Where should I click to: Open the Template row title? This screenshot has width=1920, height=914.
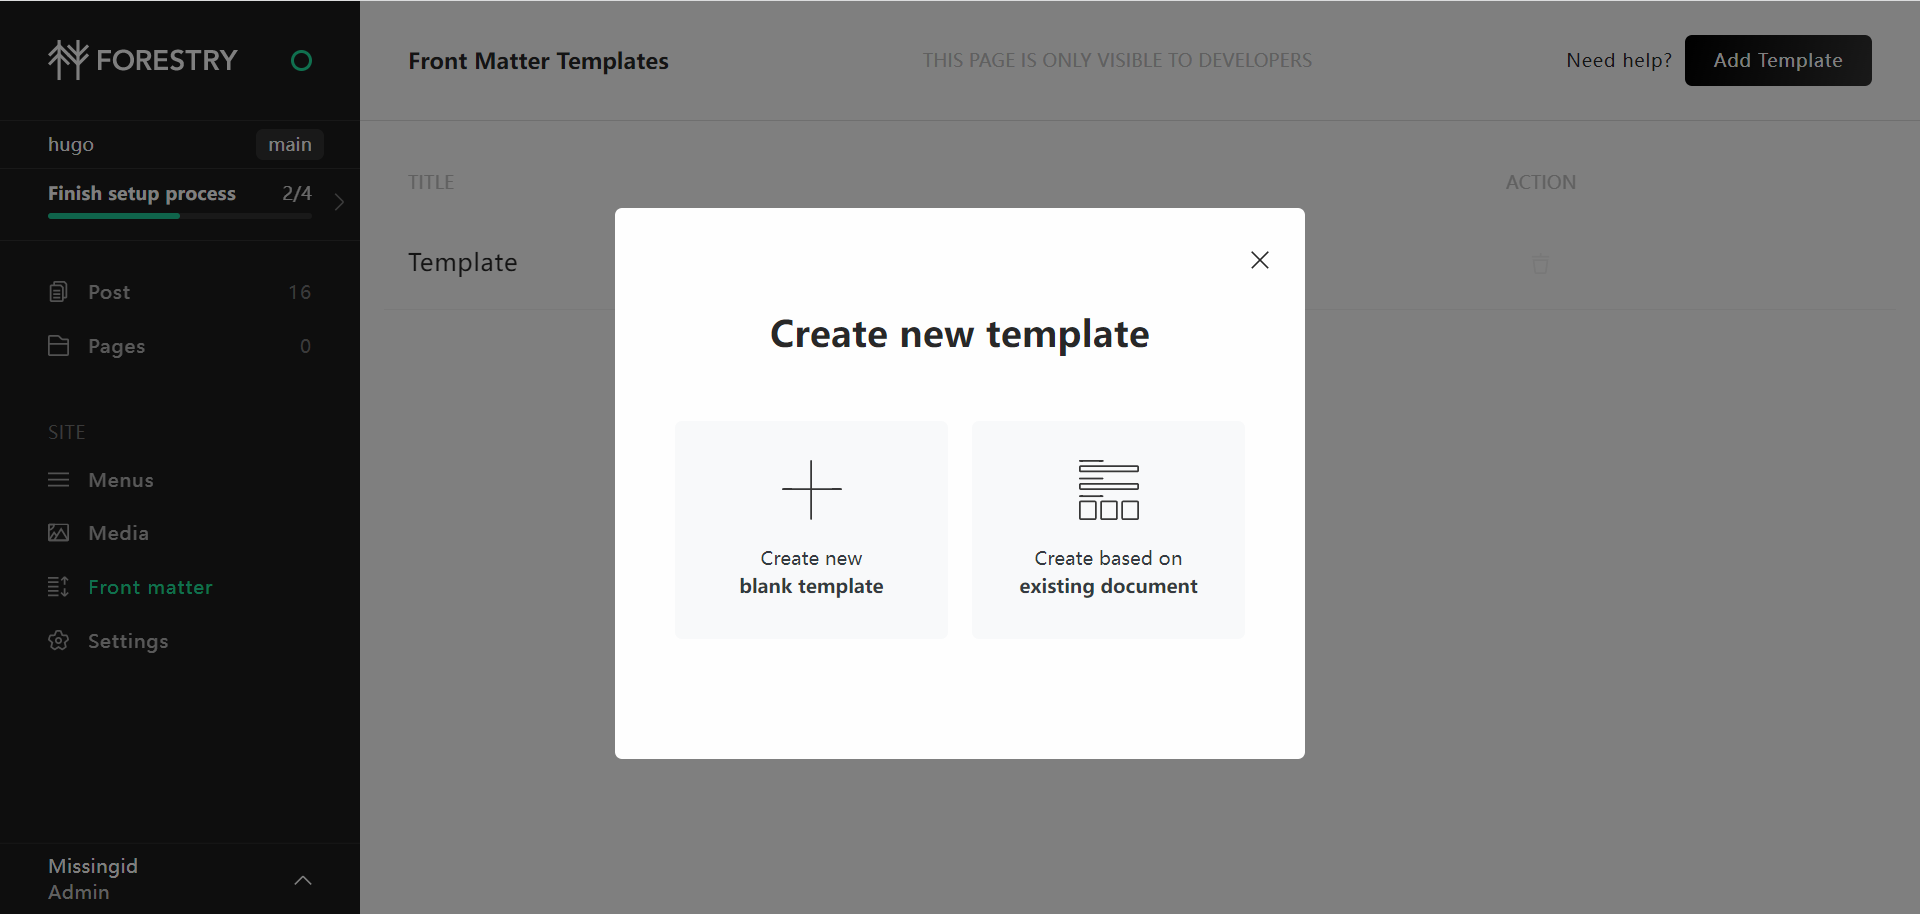463,263
